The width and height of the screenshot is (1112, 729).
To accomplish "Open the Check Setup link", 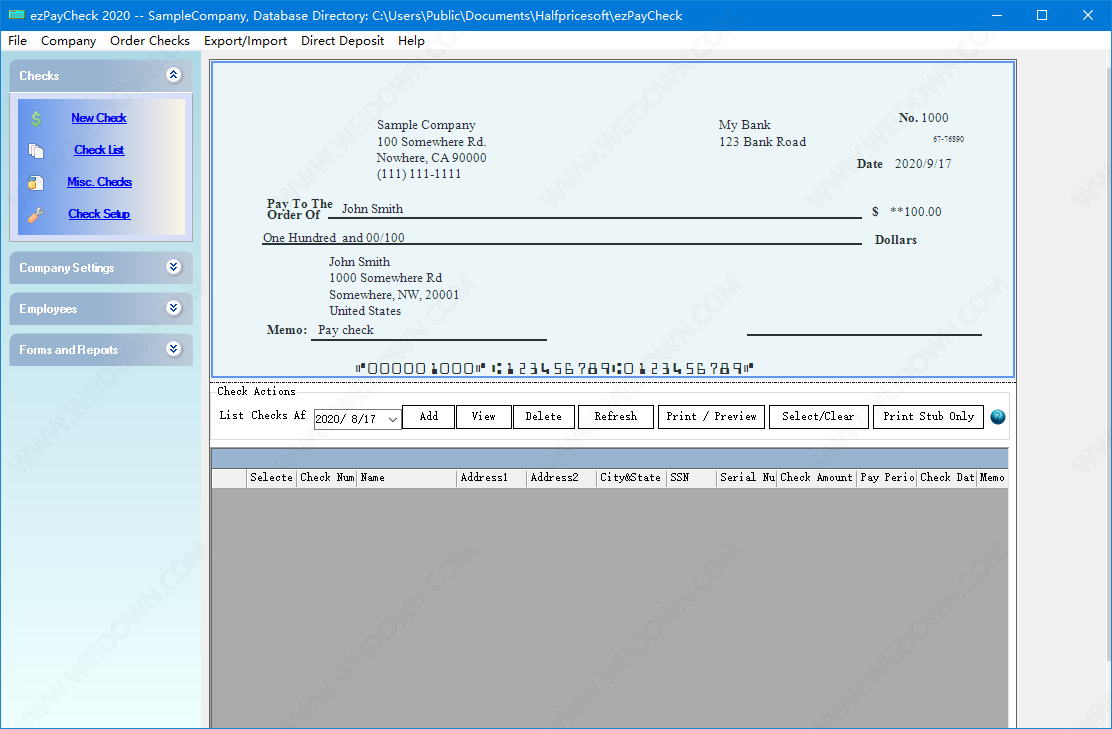I will click(x=99, y=213).
